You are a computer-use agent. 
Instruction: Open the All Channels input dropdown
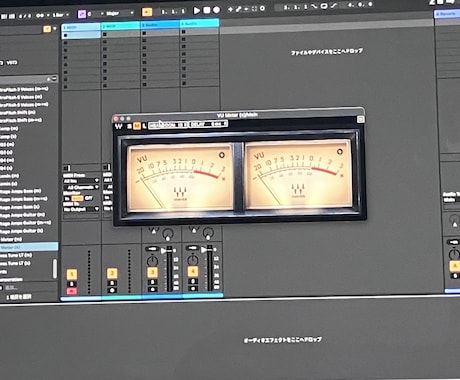click(x=81, y=187)
